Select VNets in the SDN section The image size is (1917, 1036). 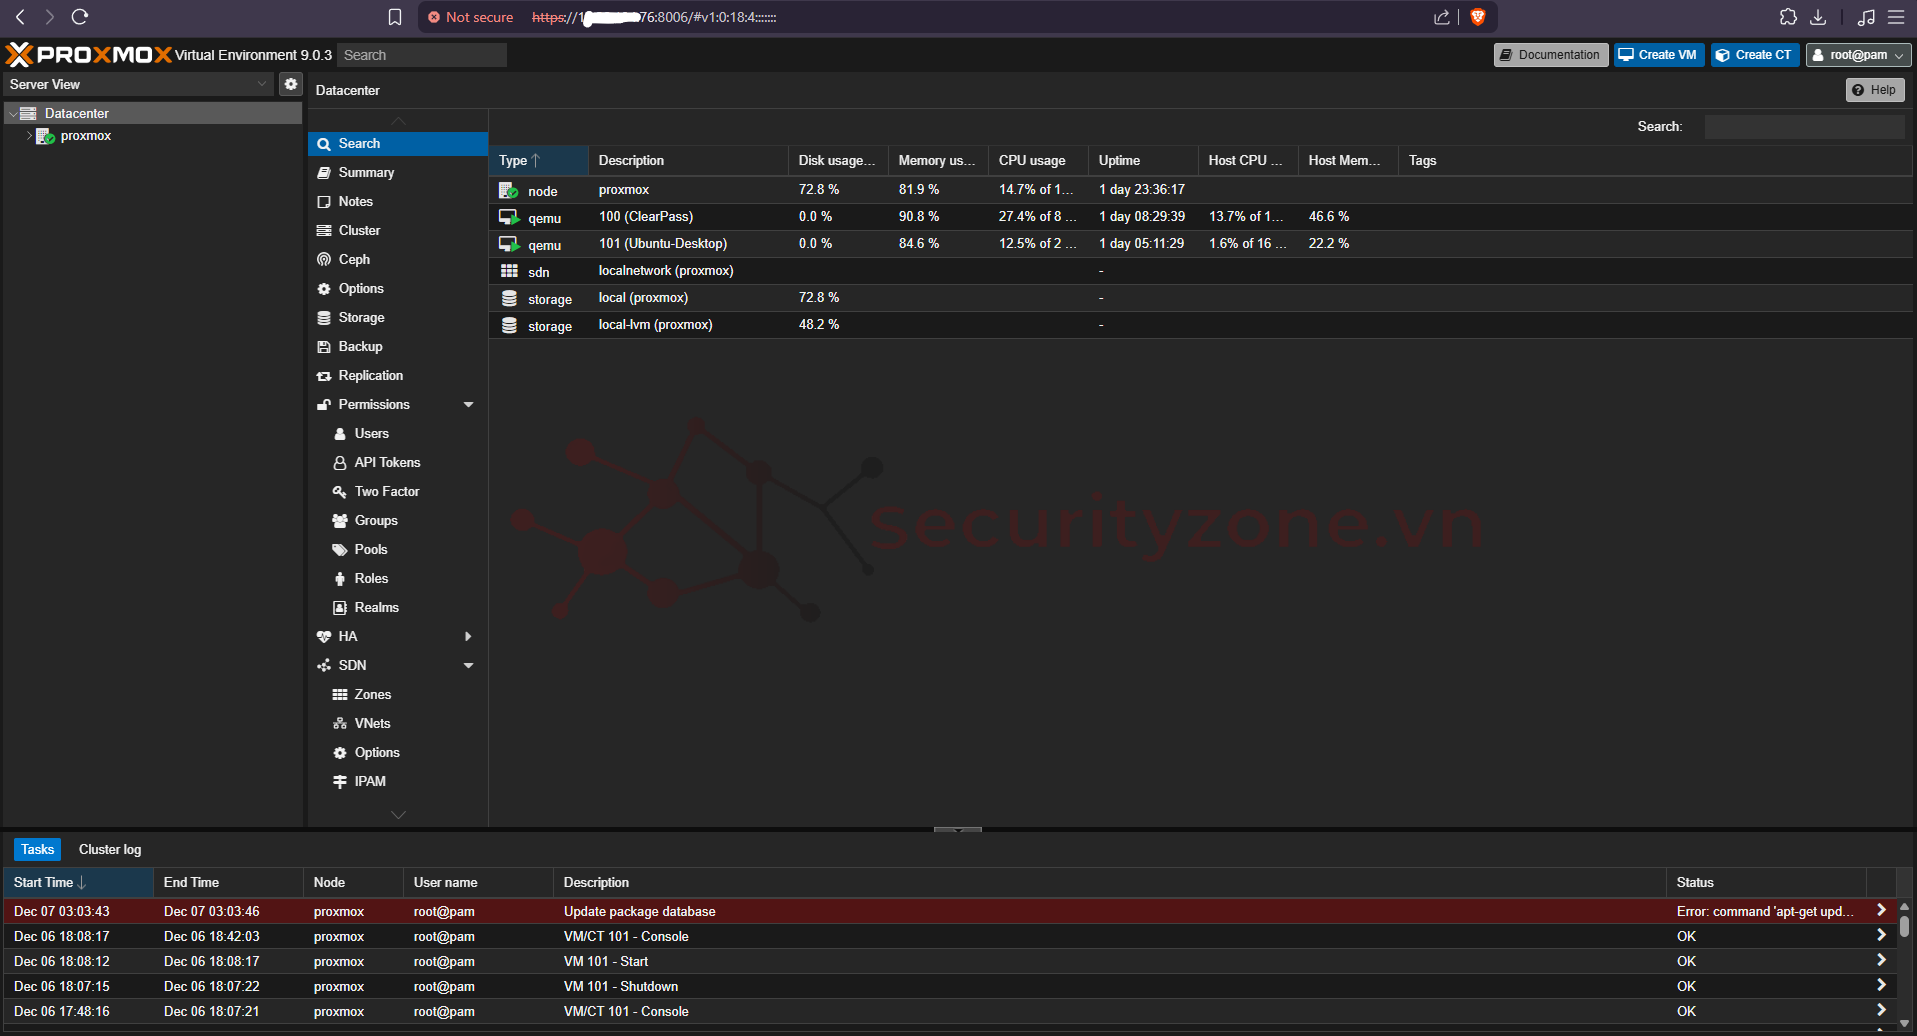coord(372,723)
